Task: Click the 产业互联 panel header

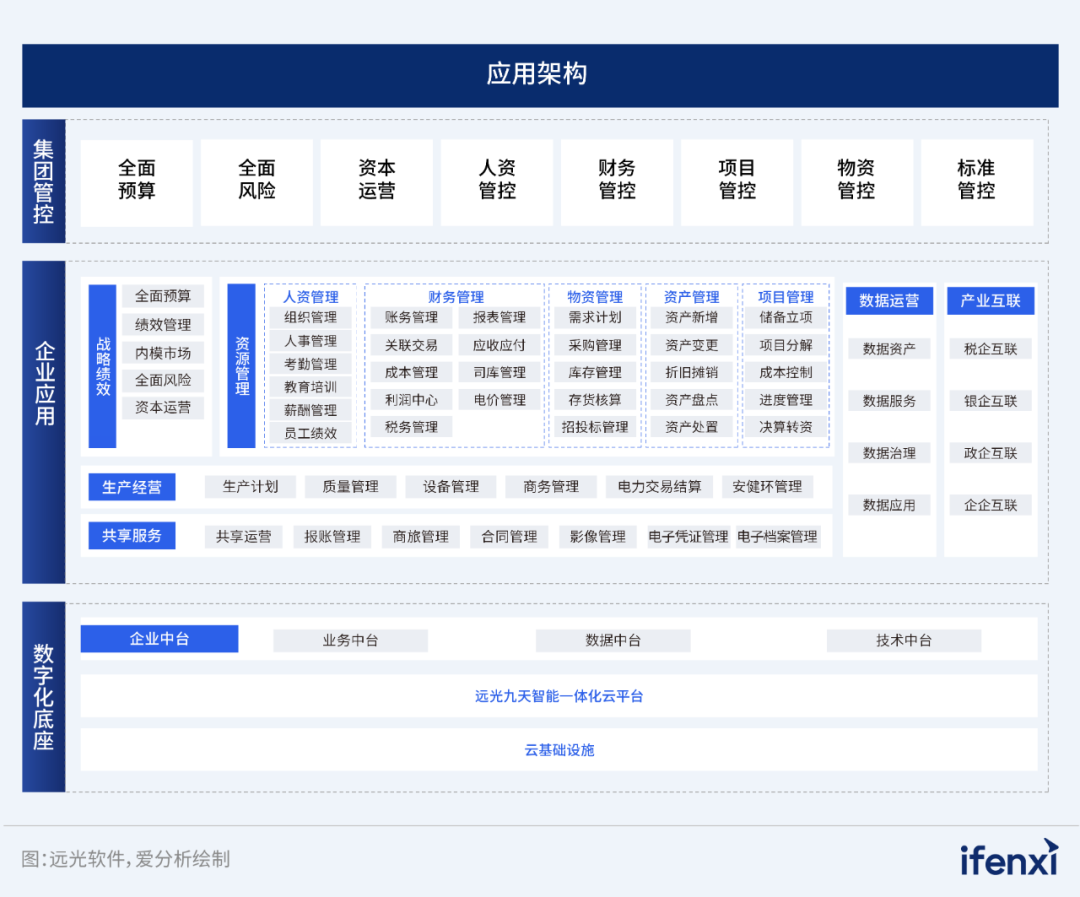Action: pos(990,300)
